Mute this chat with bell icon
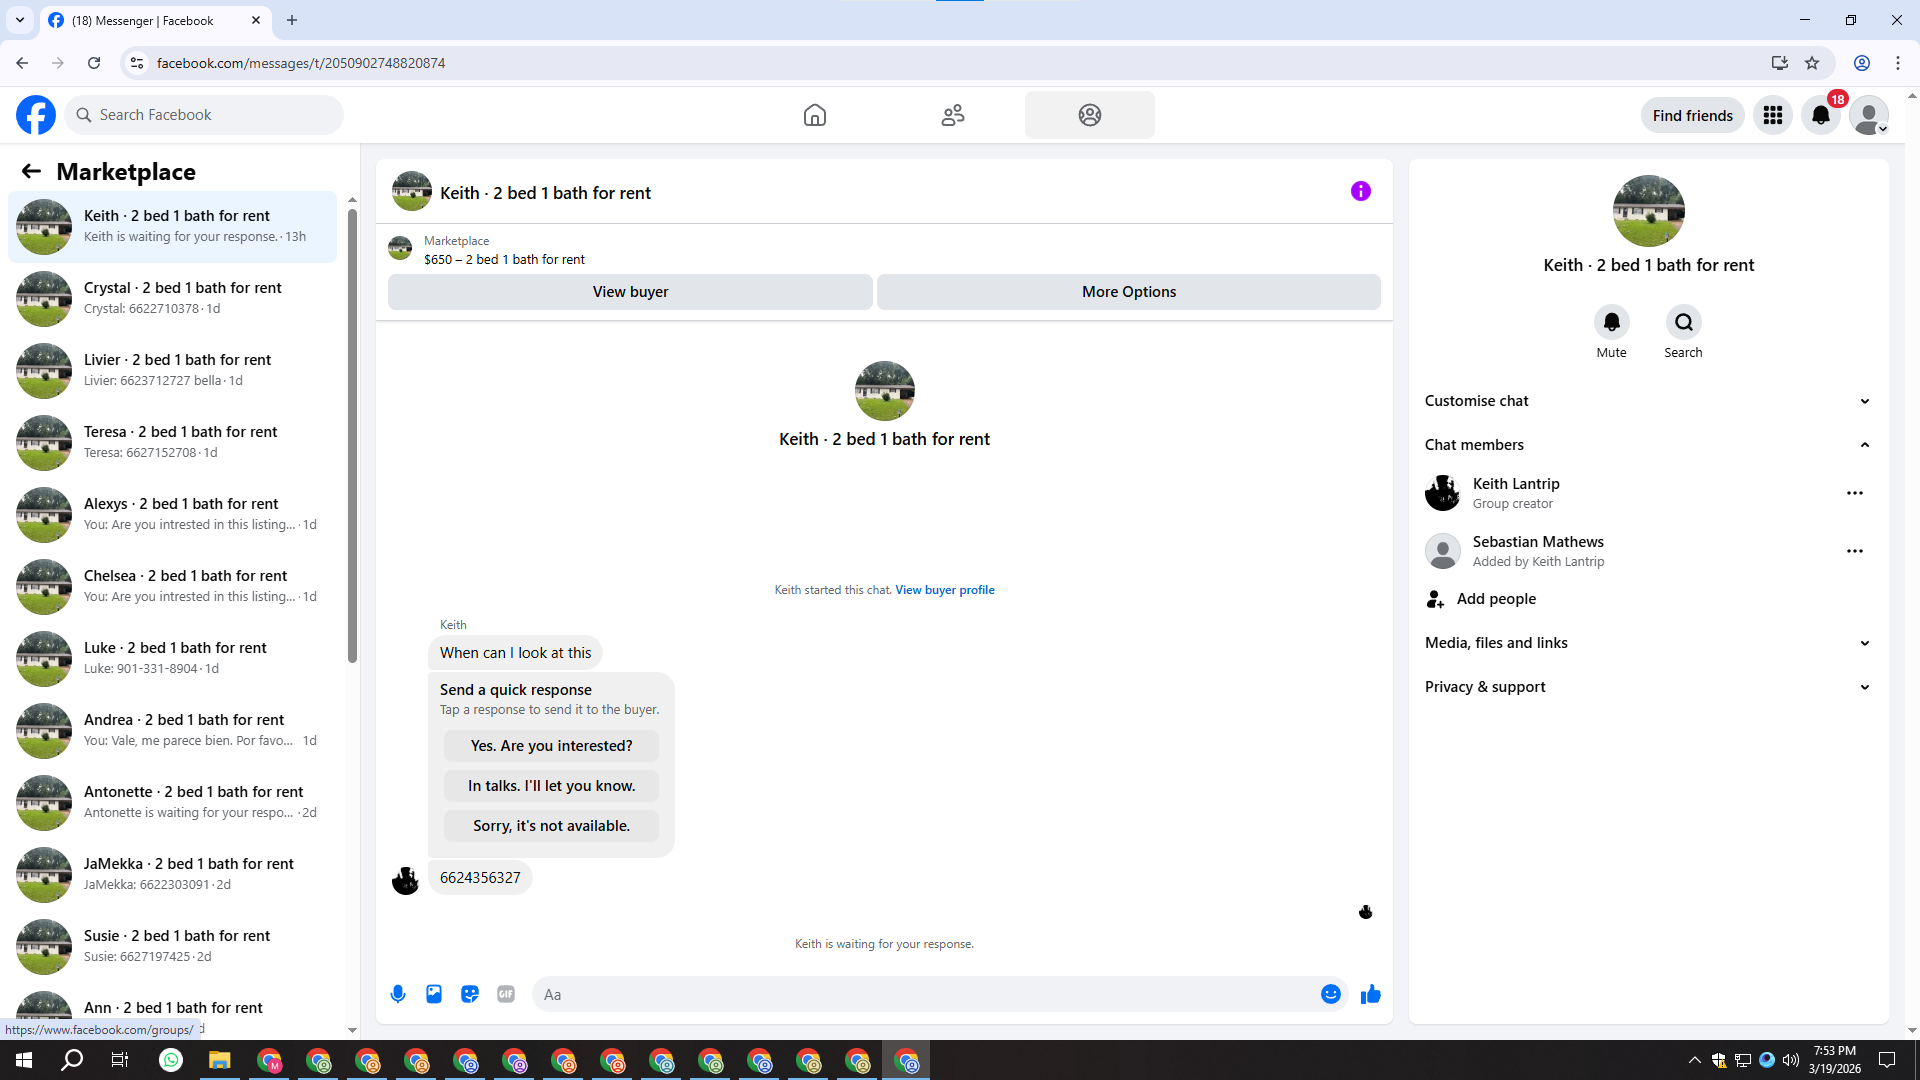This screenshot has width=1920, height=1080. [1611, 322]
